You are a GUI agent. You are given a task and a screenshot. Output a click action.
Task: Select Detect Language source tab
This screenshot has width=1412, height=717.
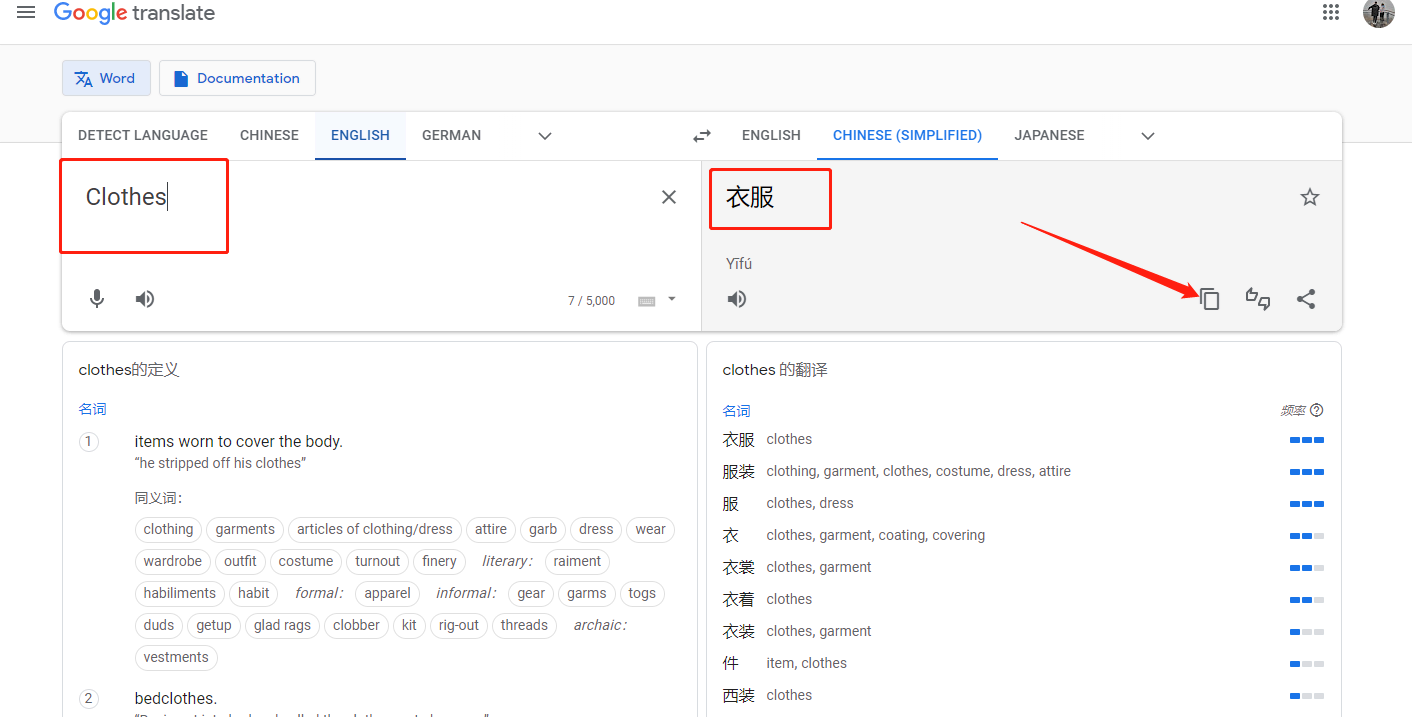pyautogui.click(x=143, y=135)
